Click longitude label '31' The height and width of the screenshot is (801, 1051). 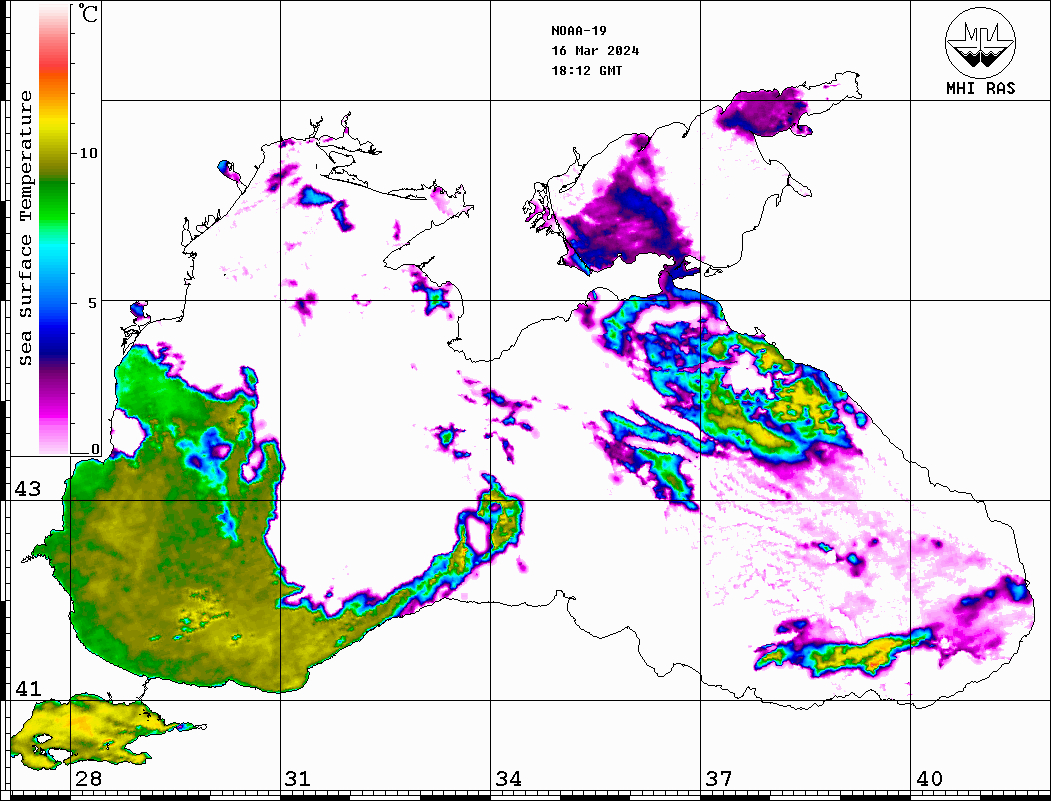click(x=298, y=779)
